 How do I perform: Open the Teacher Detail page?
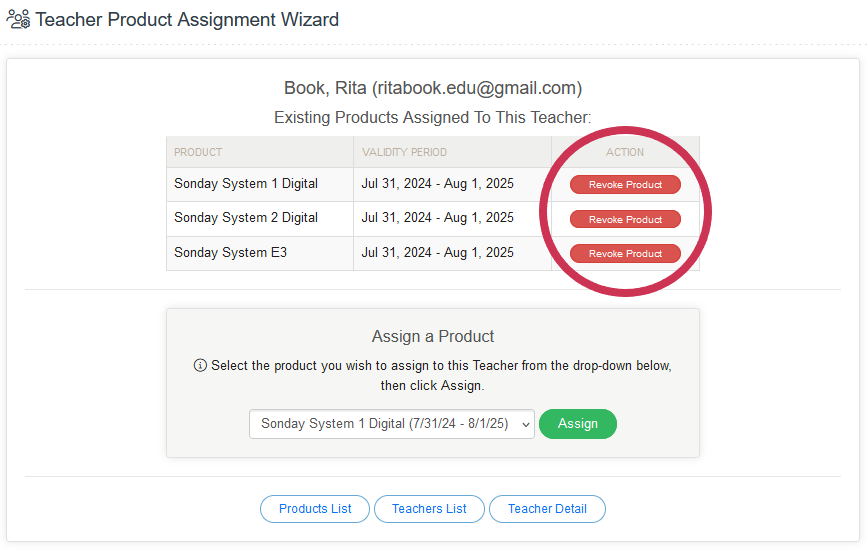pos(547,509)
